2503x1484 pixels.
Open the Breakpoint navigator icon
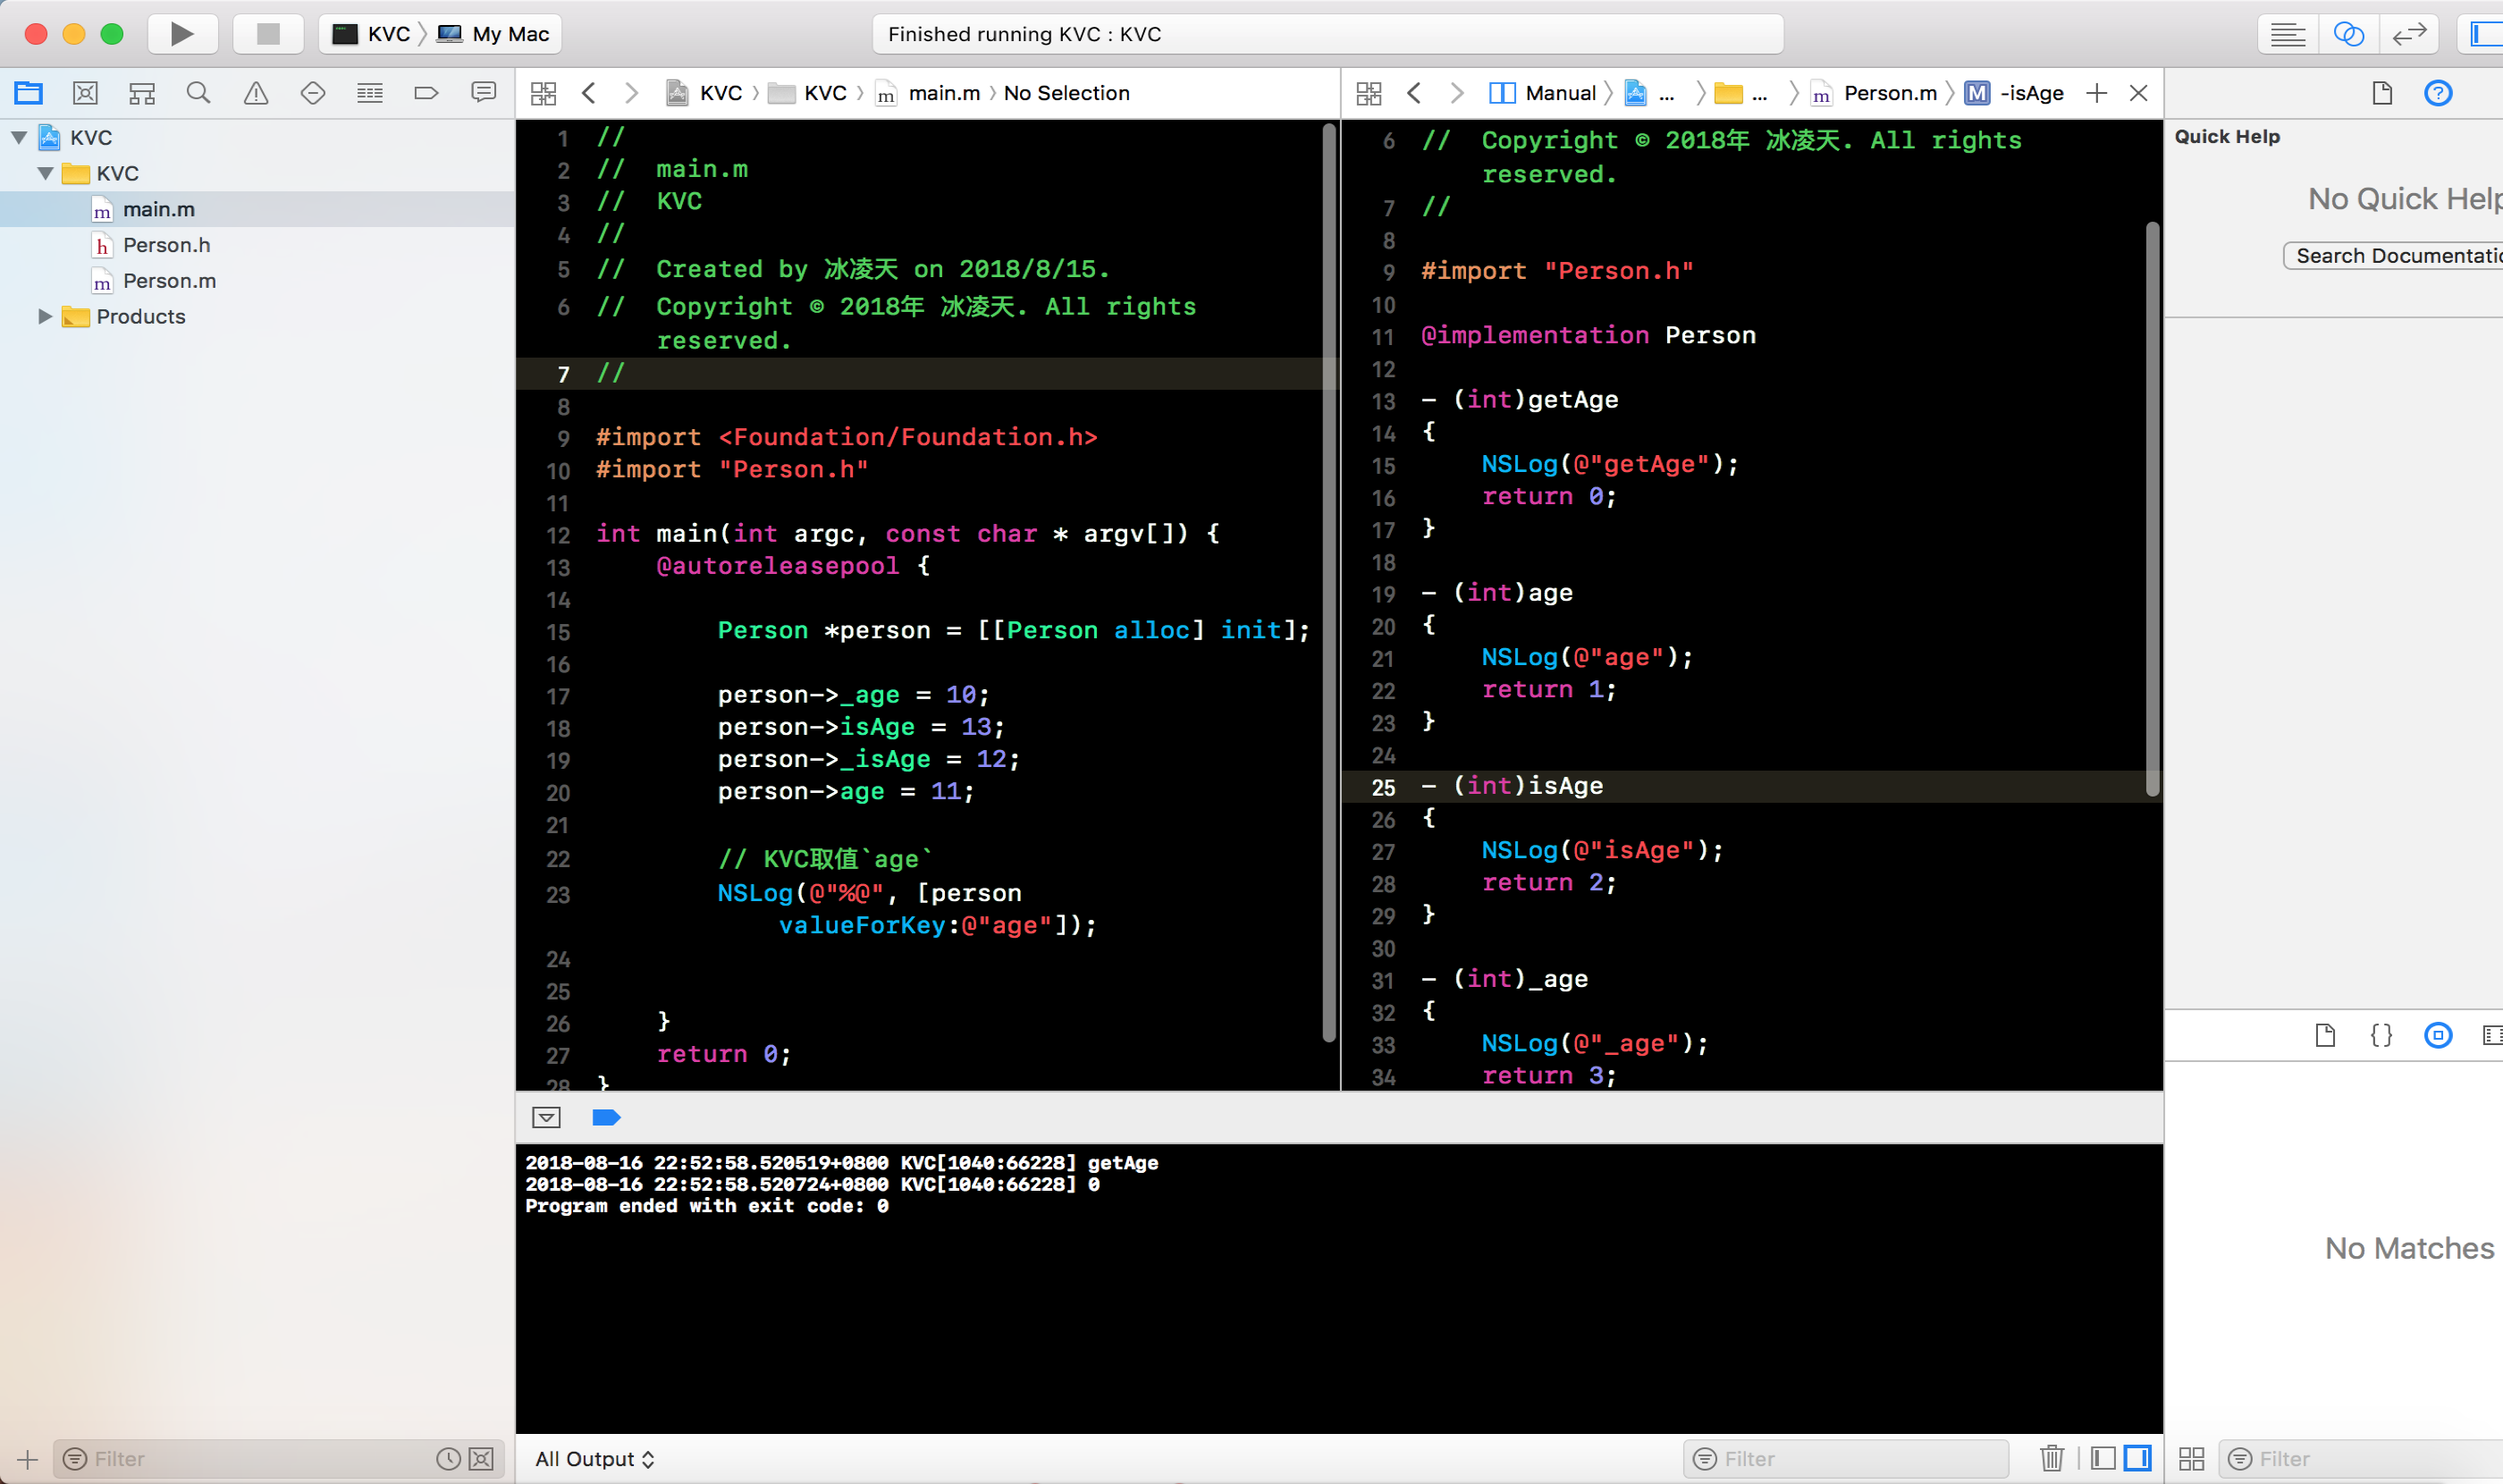pos(426,93)
